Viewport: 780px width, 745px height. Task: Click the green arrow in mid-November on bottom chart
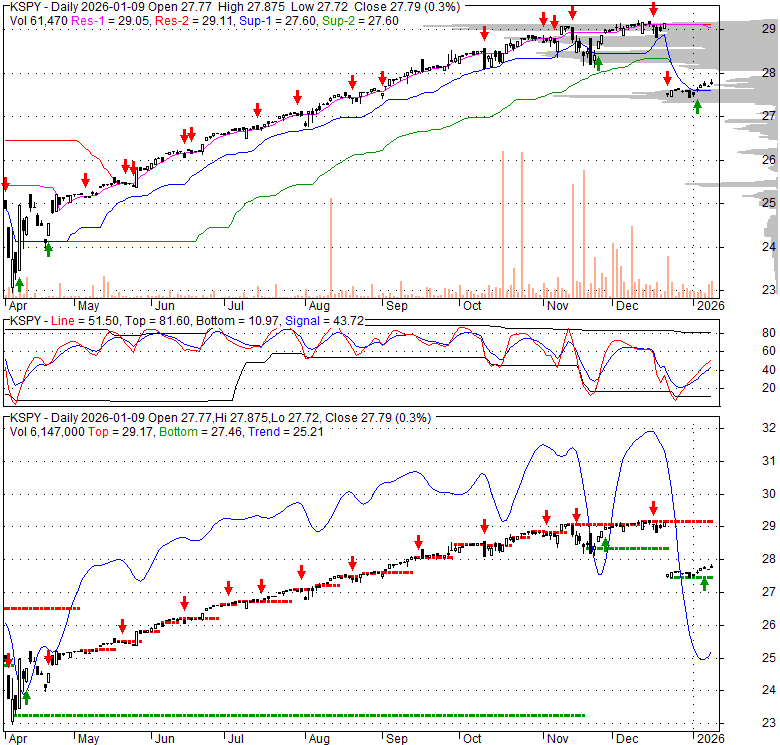[x=605, y=545]
